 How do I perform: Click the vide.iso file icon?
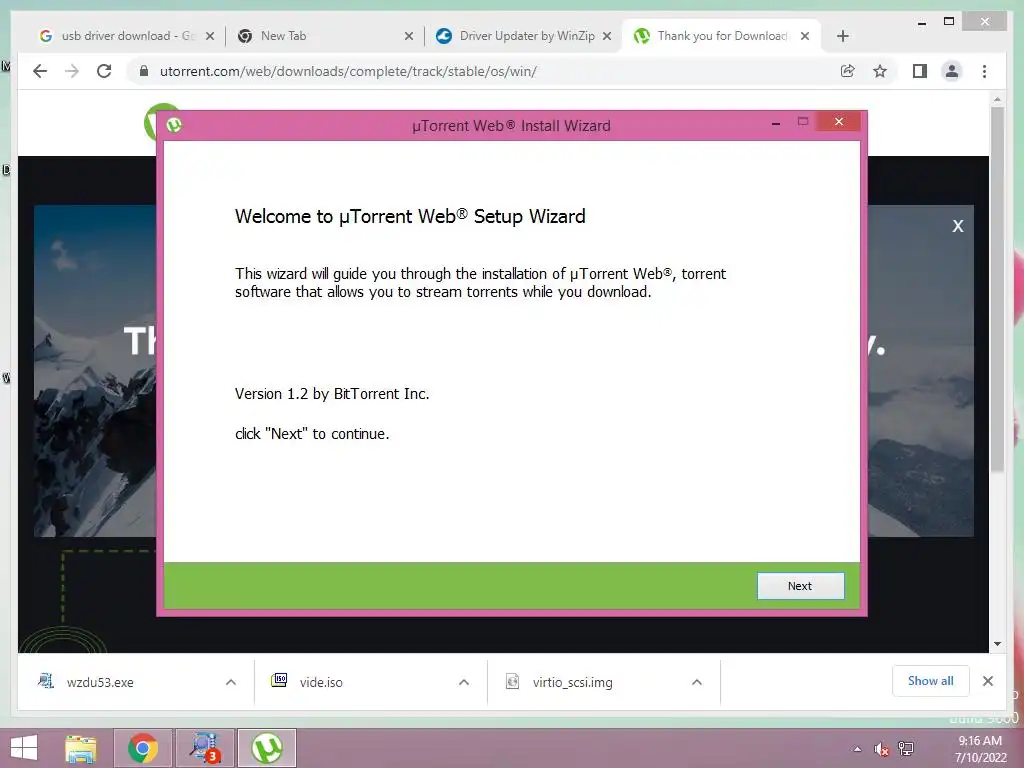[279, 680]
